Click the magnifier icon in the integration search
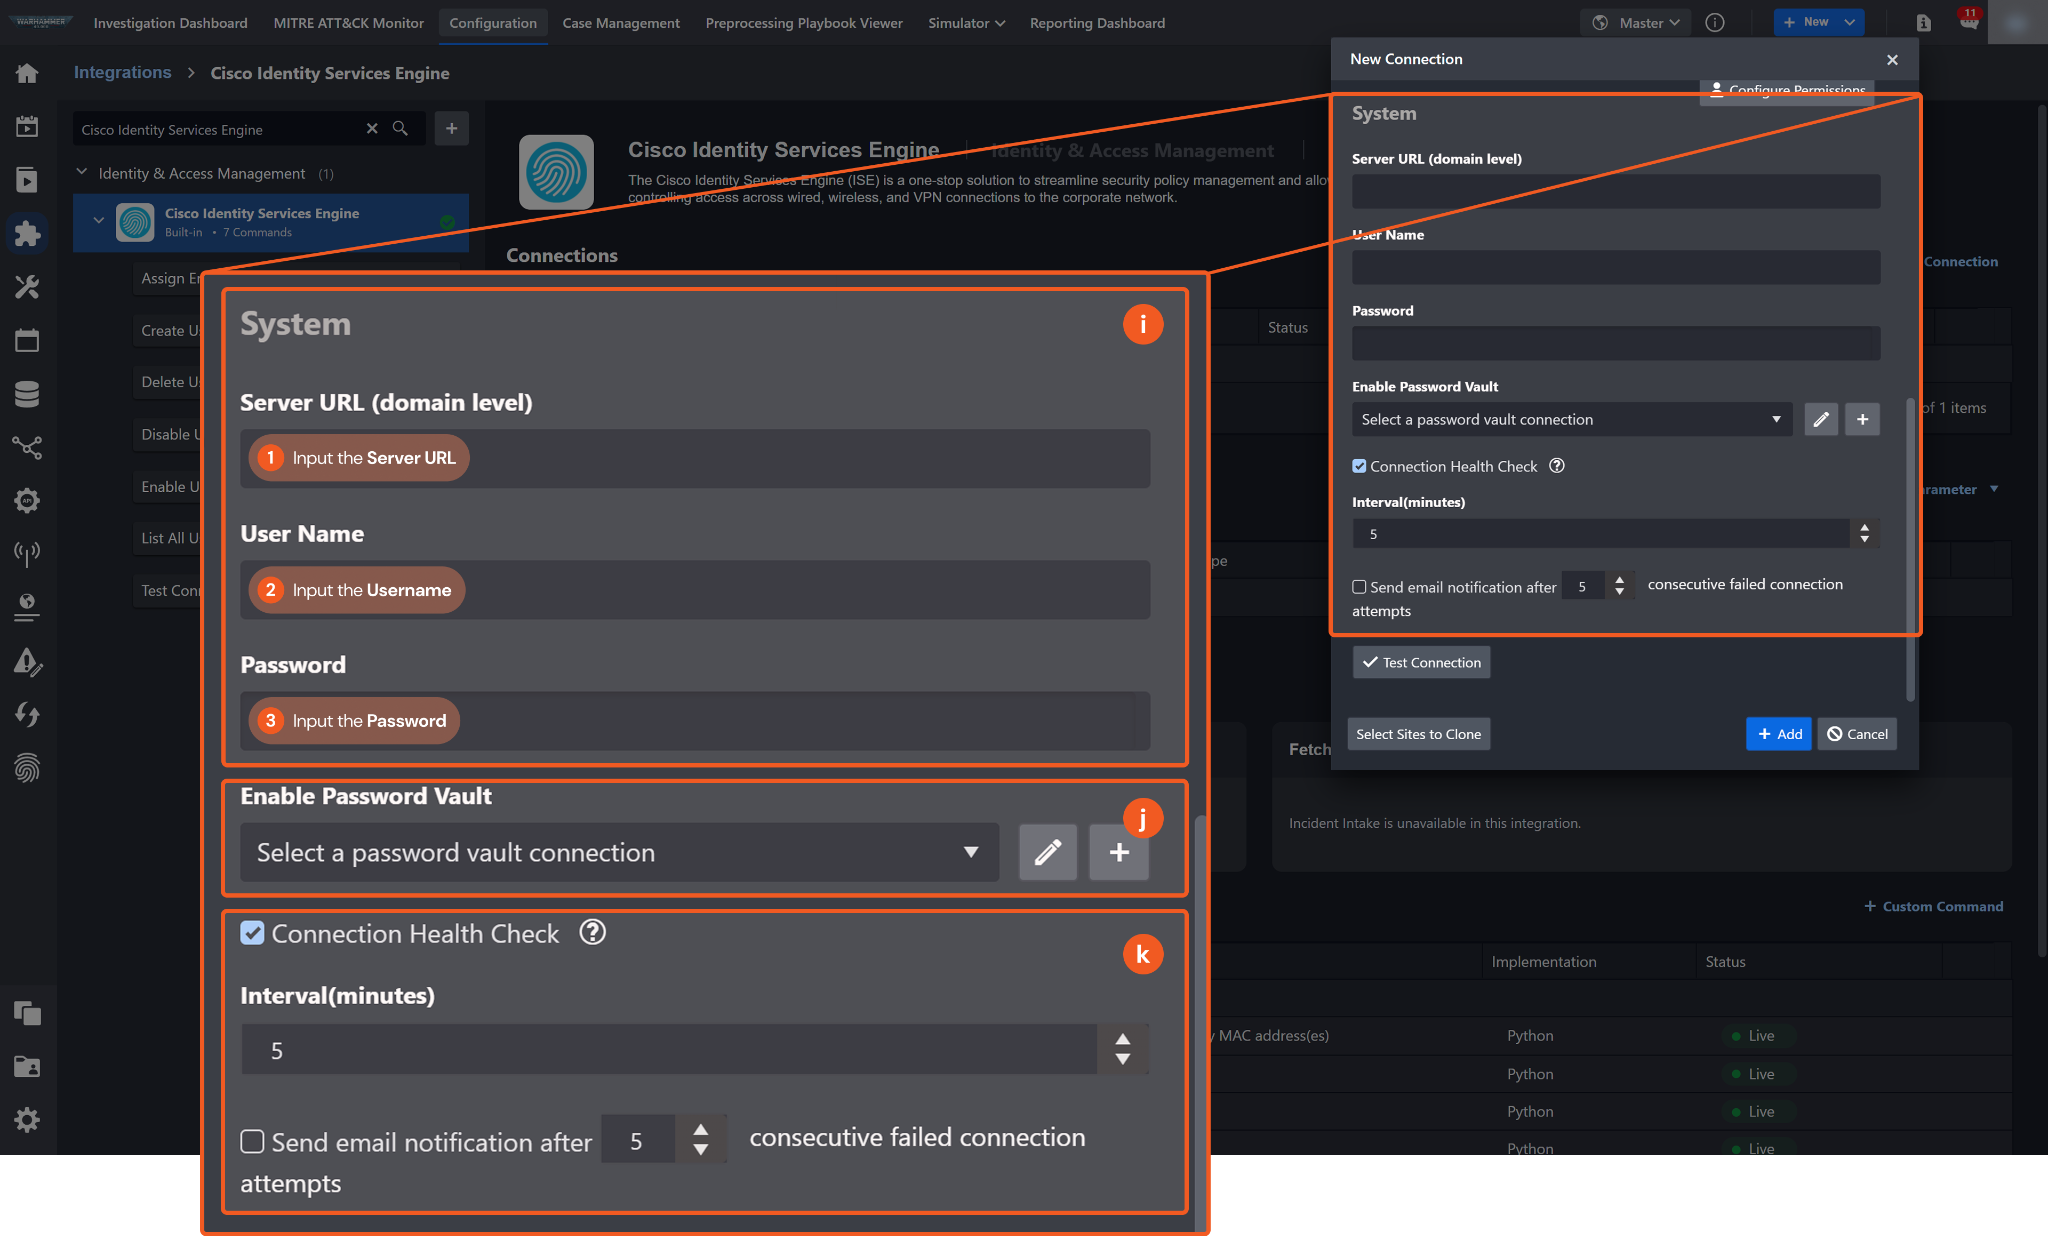This screenshot has height=1236, width=2048. point(400,129)
